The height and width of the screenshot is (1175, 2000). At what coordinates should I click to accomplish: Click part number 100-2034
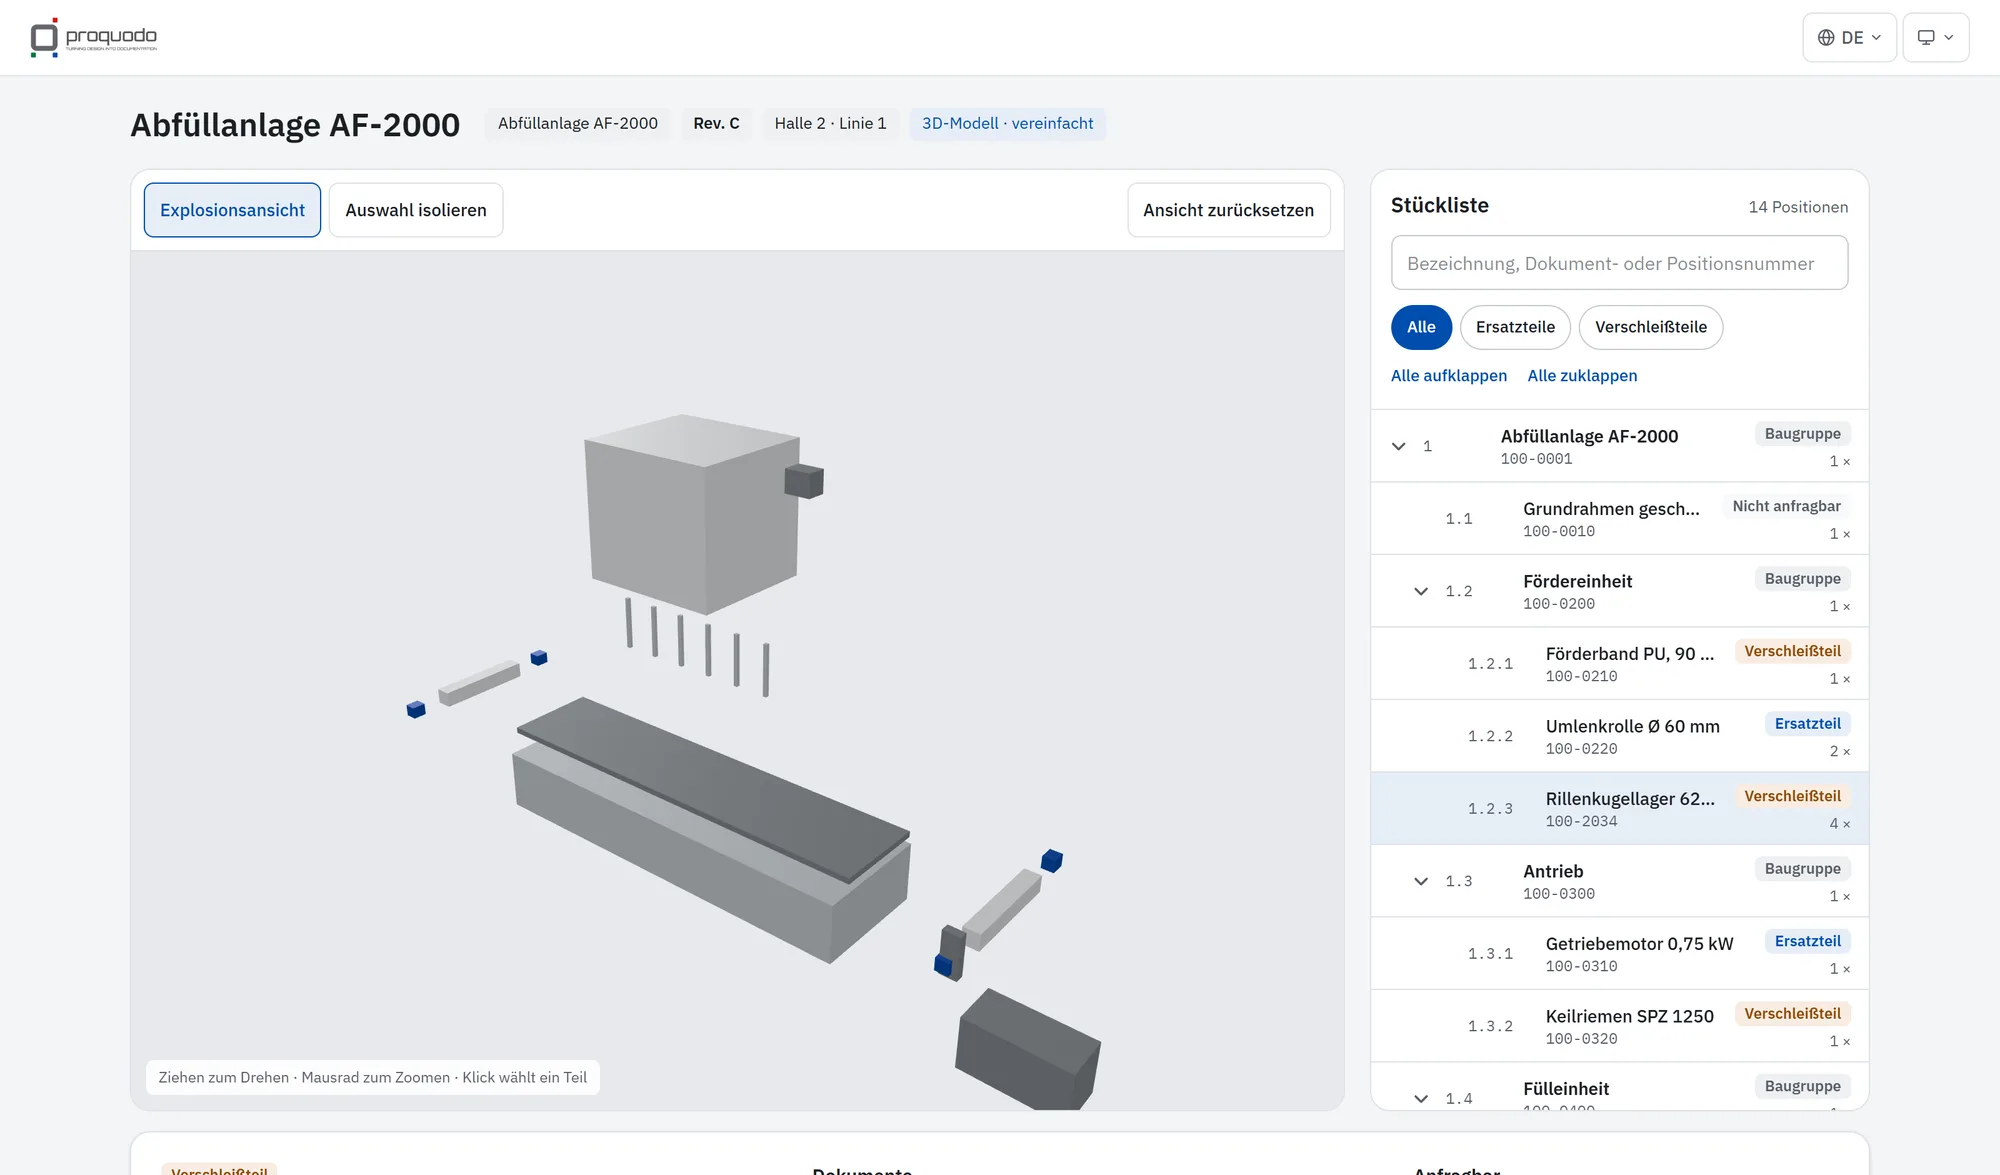tap(1581, 821)
